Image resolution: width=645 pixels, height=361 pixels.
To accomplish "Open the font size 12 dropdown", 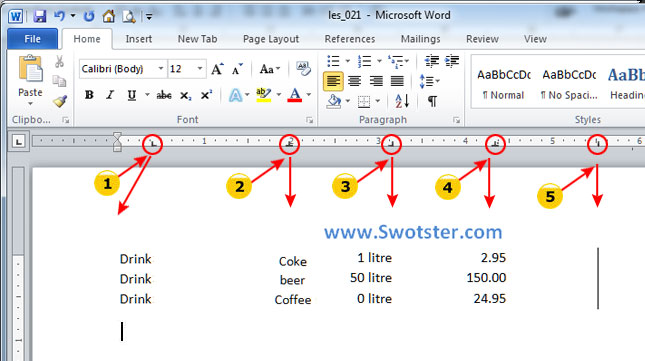I will (x=200, y=69).
